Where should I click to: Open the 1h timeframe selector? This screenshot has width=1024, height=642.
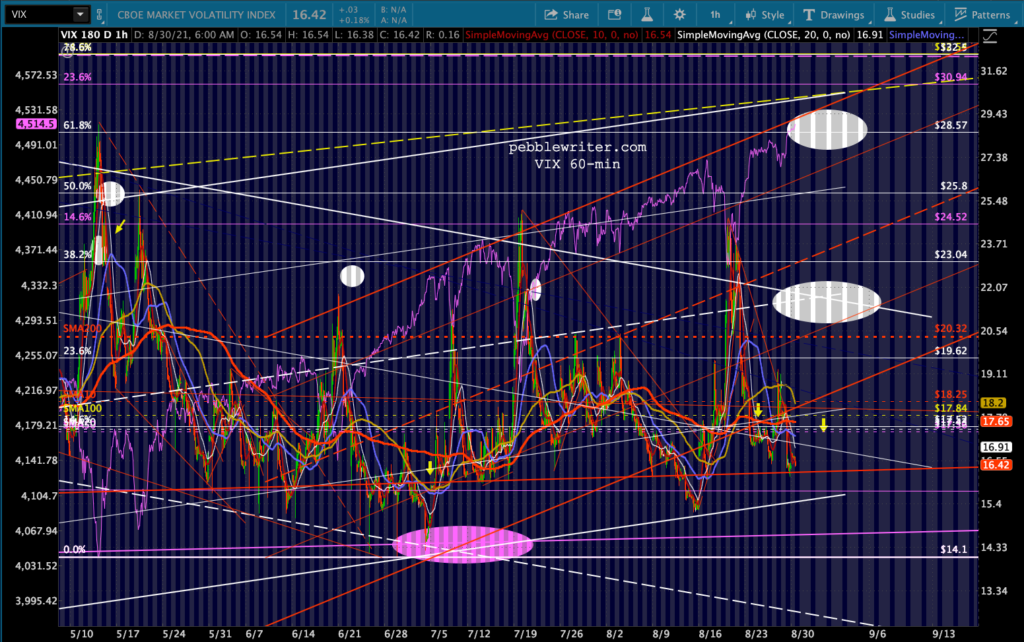click(x=716, y=14)
